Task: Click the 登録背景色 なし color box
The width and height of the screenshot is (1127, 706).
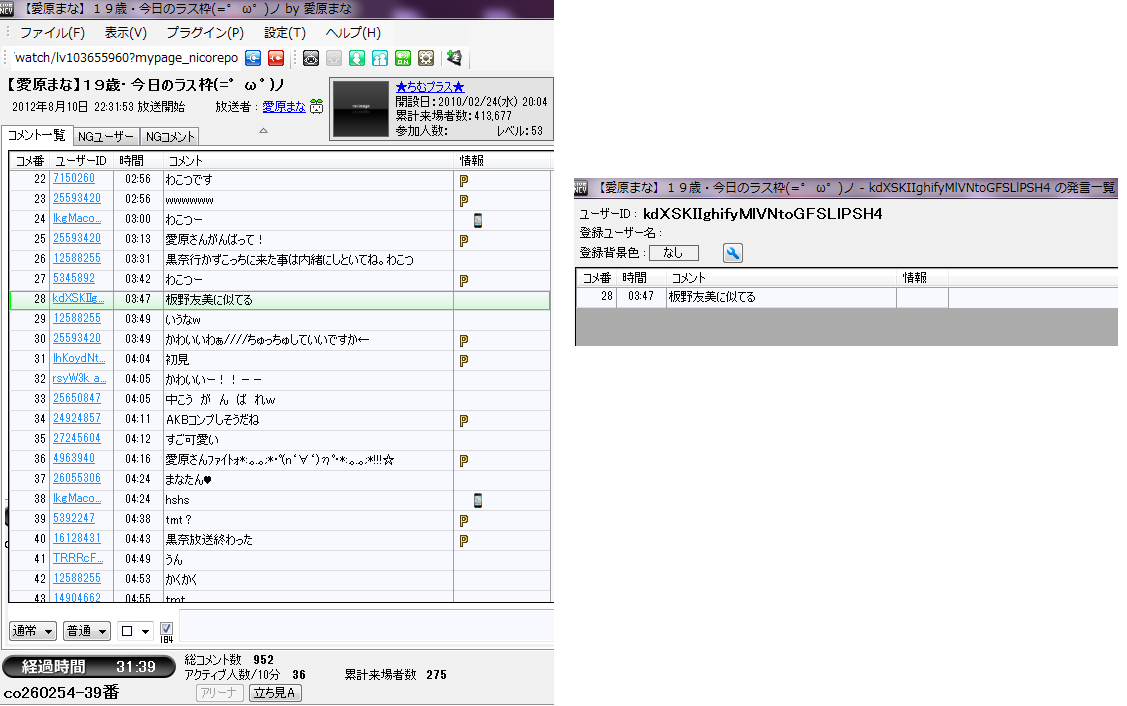Action: (673, 253)
